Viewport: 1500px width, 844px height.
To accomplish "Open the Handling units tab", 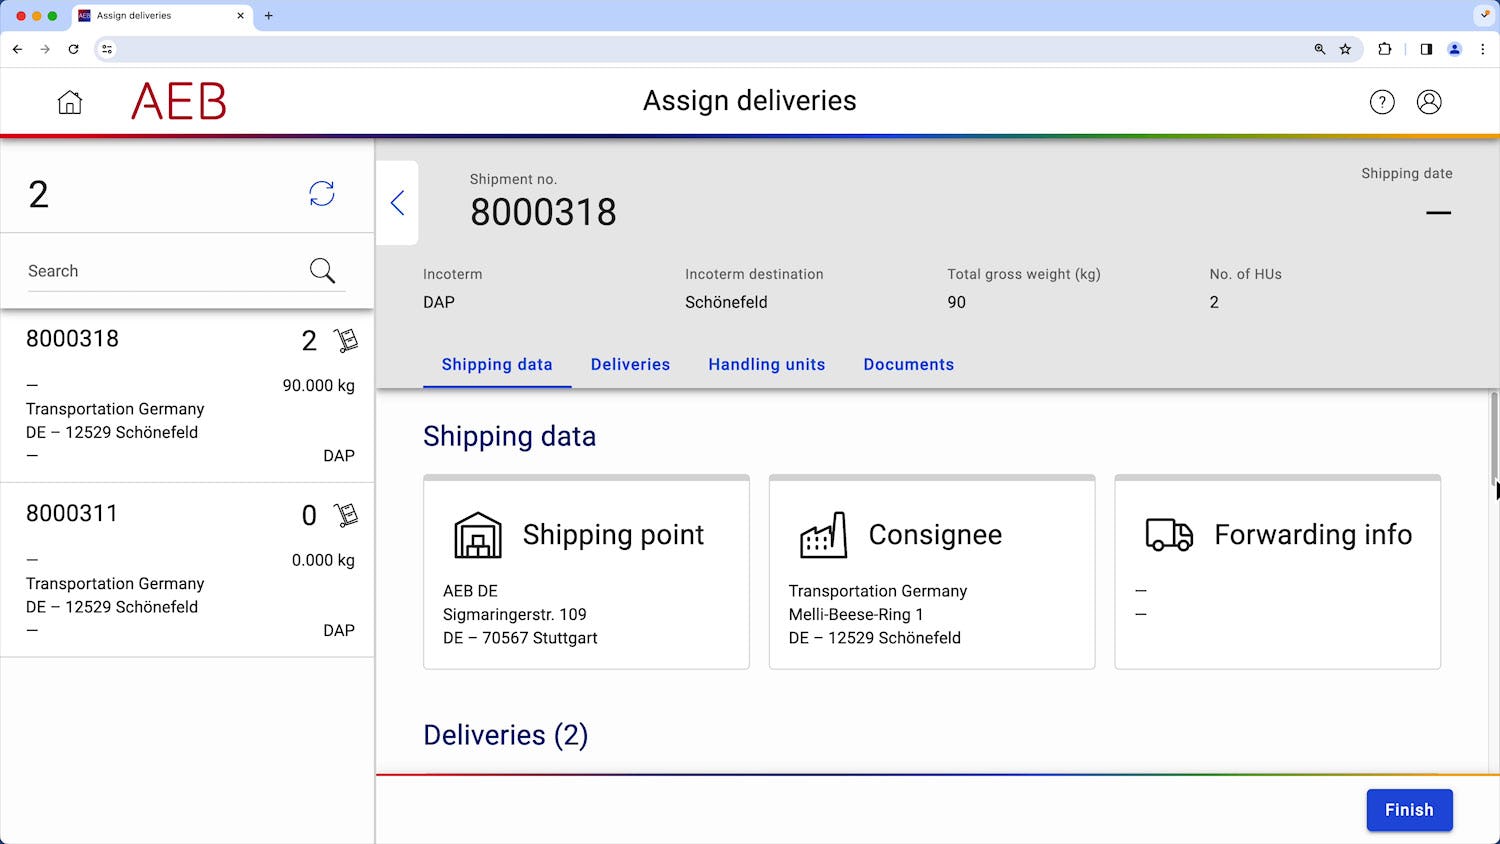I will (x=766, y=364).
